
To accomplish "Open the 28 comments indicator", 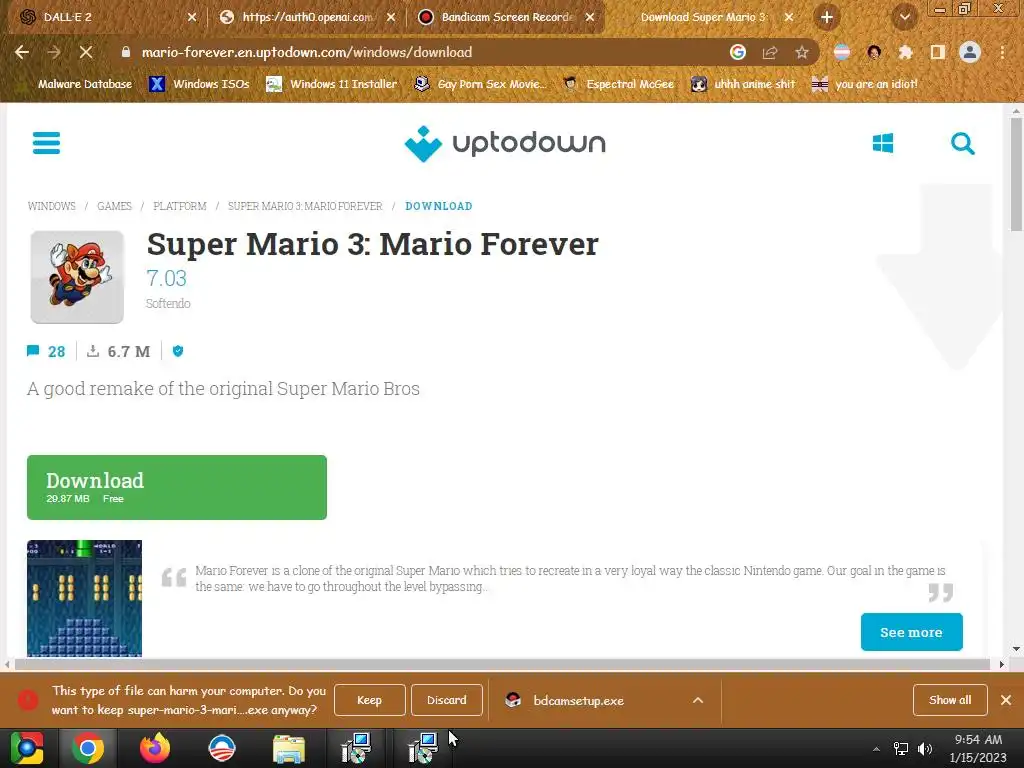I will pyautogui.click(x=46, y=351).
